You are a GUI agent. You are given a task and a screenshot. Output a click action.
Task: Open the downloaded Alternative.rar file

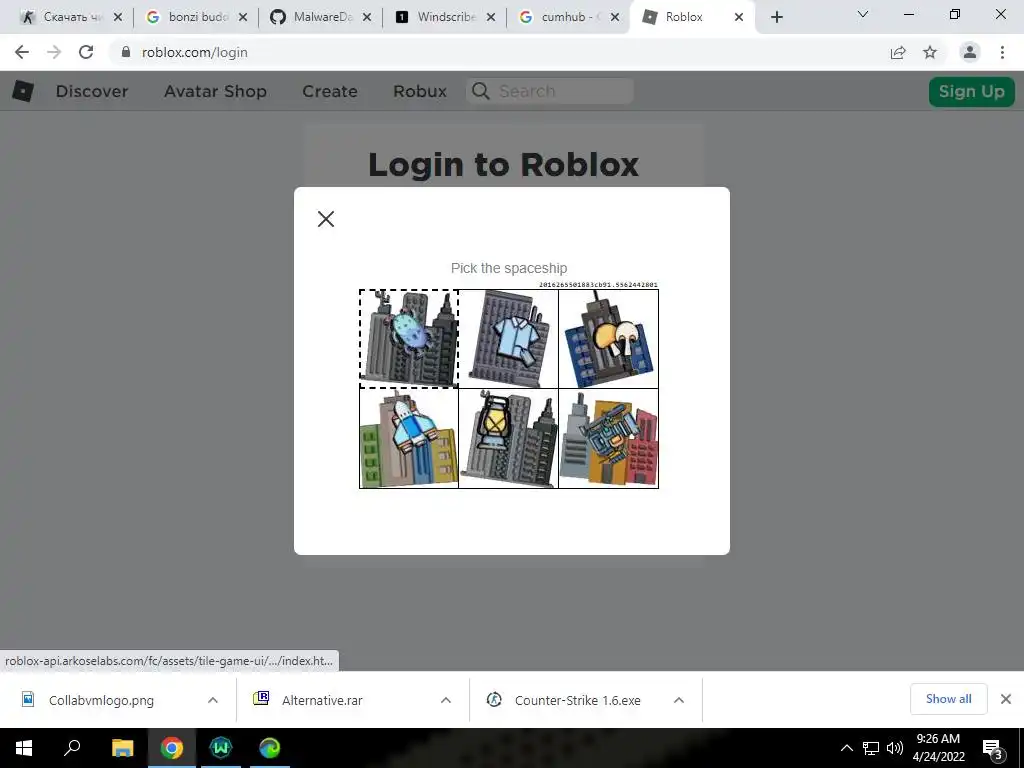pyautogui.click(x=322, y=700)
